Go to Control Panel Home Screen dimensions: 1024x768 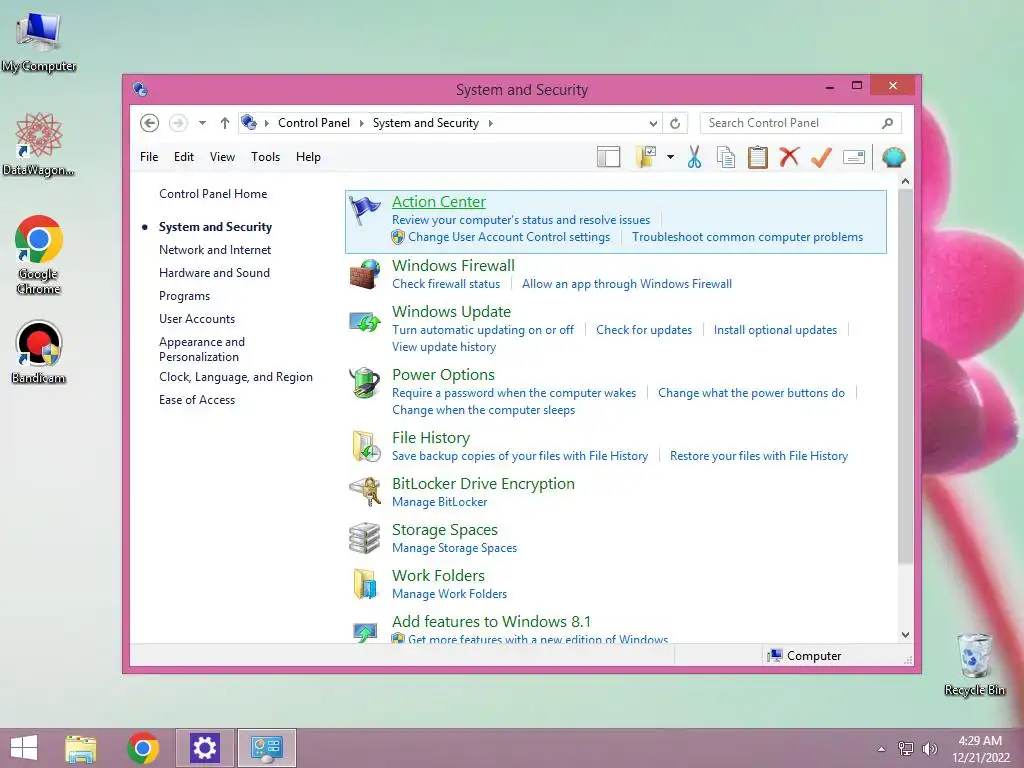pos(213,194)
